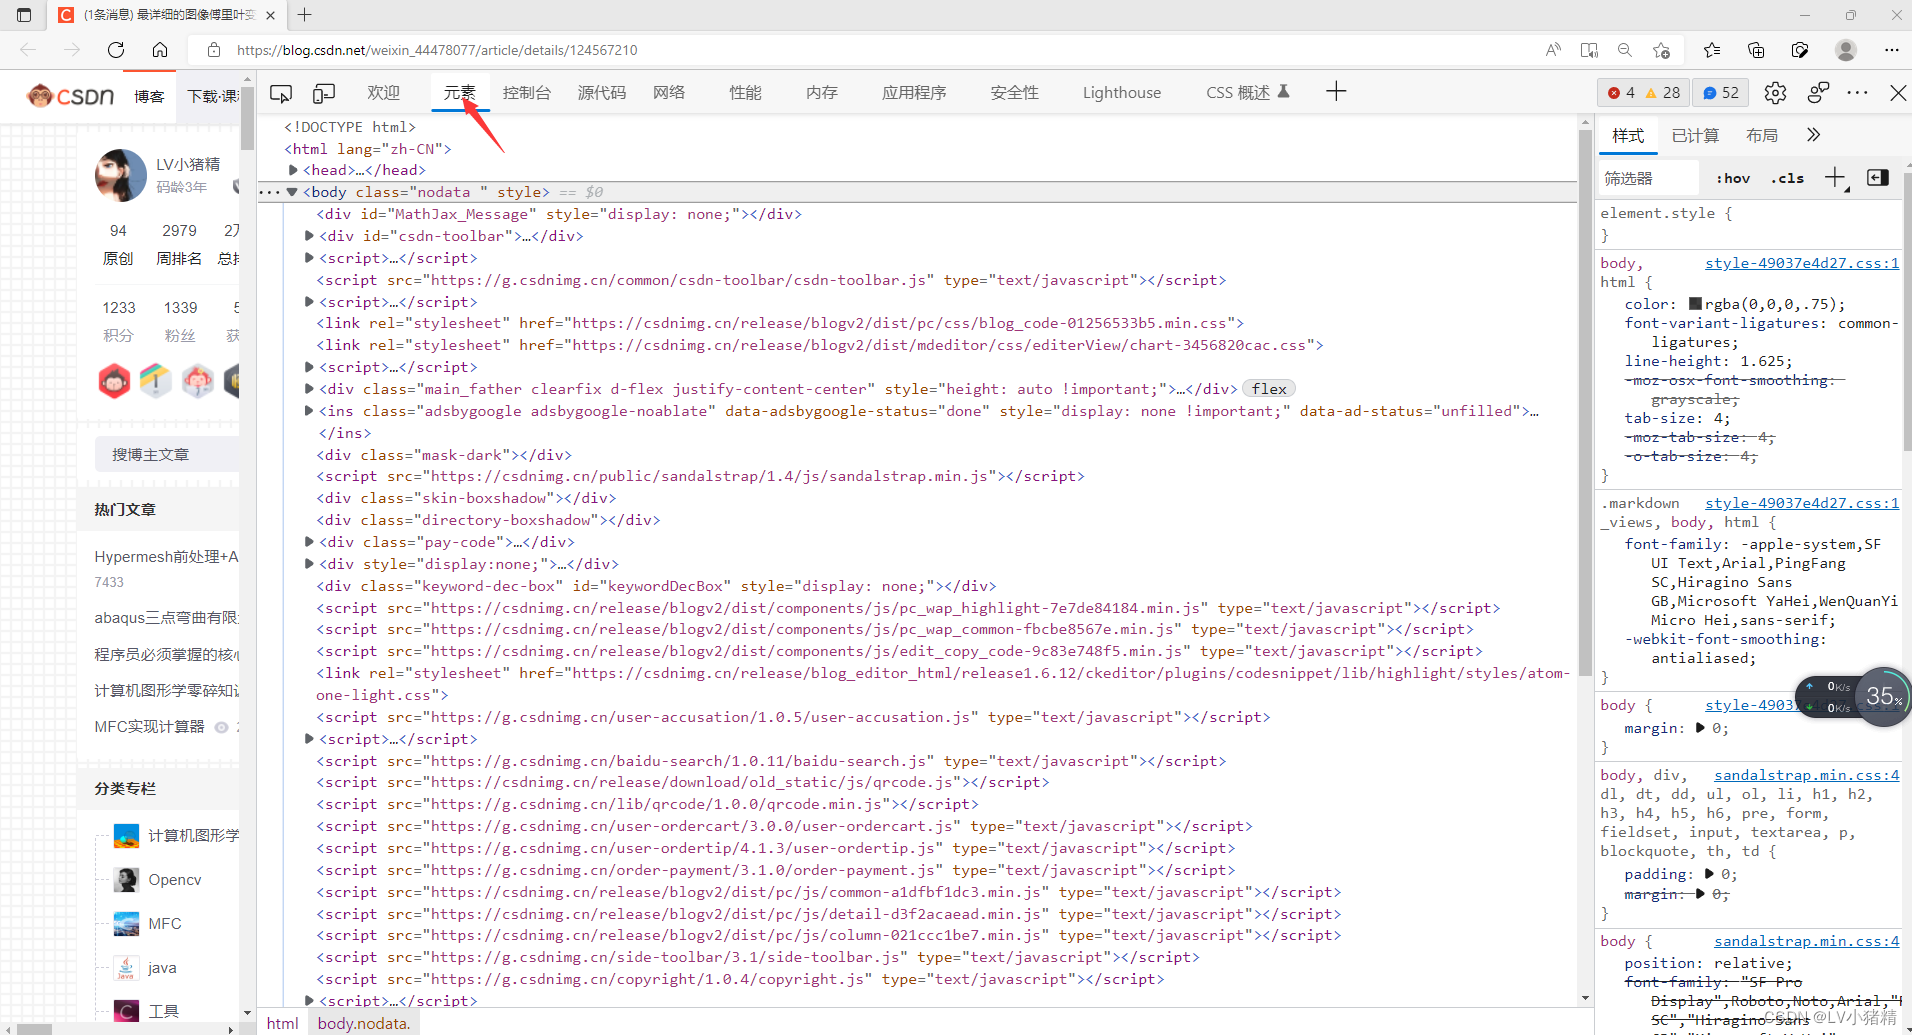Open DevTools settings gear
The width and height of the screenshot is (1912, 1035).
tap(1775, 93)
